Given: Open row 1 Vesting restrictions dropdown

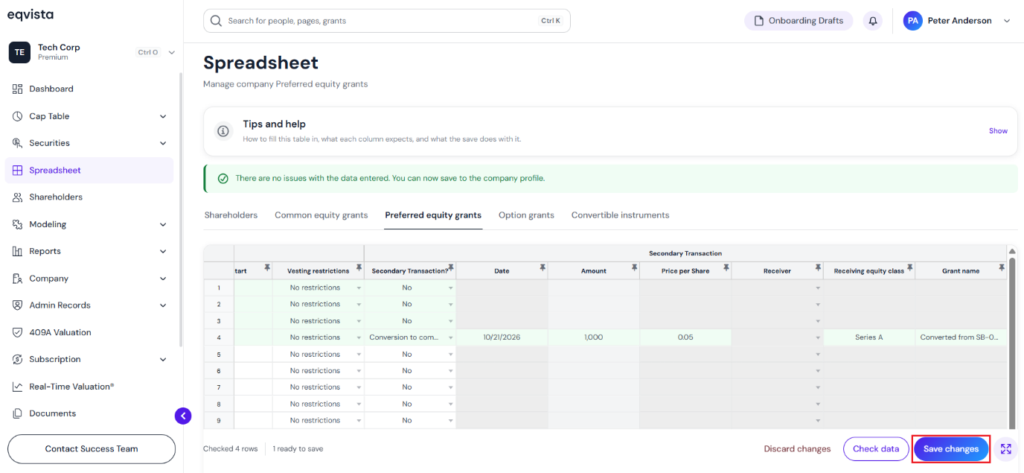Looking at the screenshot, I should [359, 287].
